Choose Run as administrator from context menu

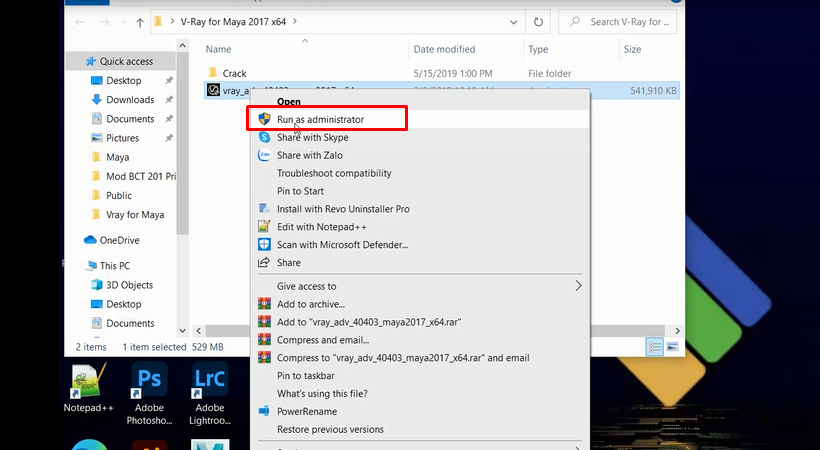(x=320, y=119)
